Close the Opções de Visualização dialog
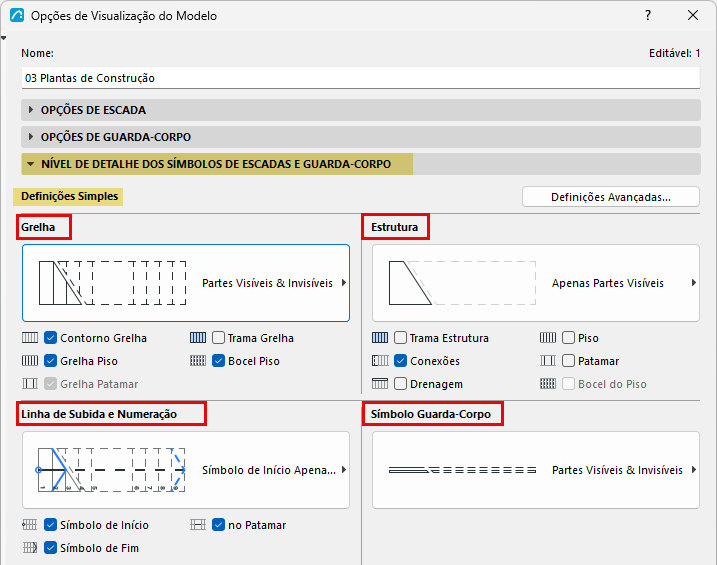This screenshot has height=565, width=717. pyautogui.click(x=693, y=16)
